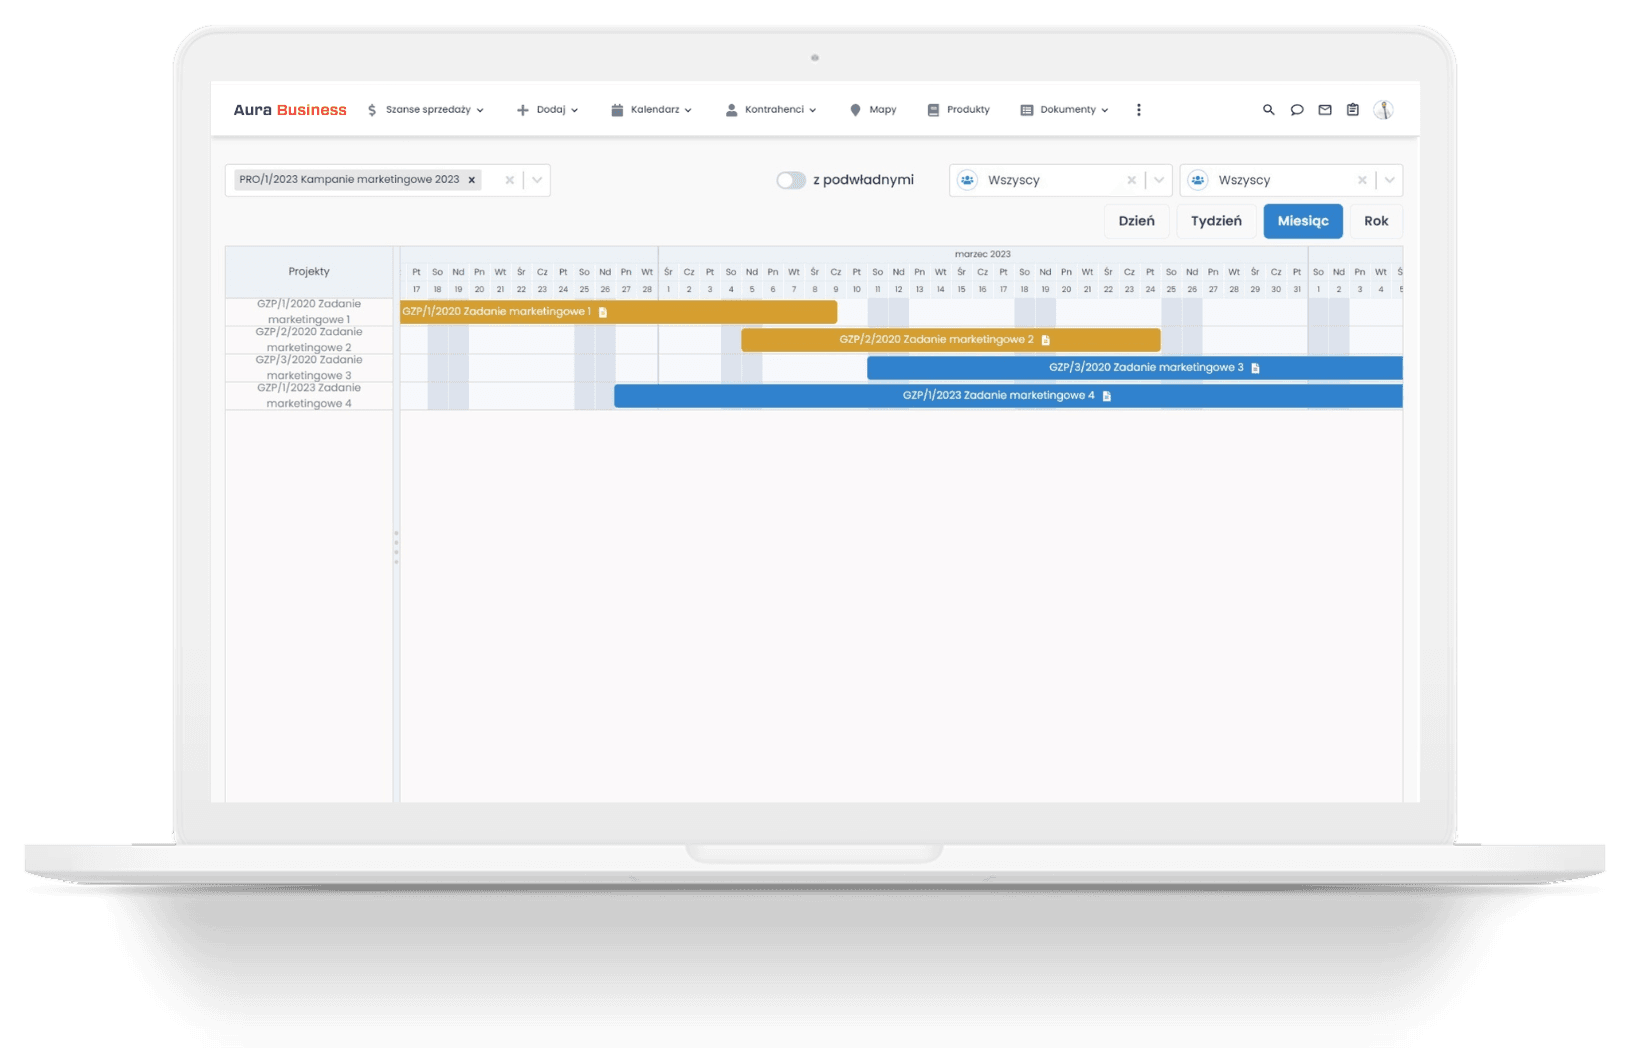Image resolution: width=1631 pixels, height=1049 pixels.
Task: Open the Szanse sprzedaży menu
Action: (x=426, y=110)
